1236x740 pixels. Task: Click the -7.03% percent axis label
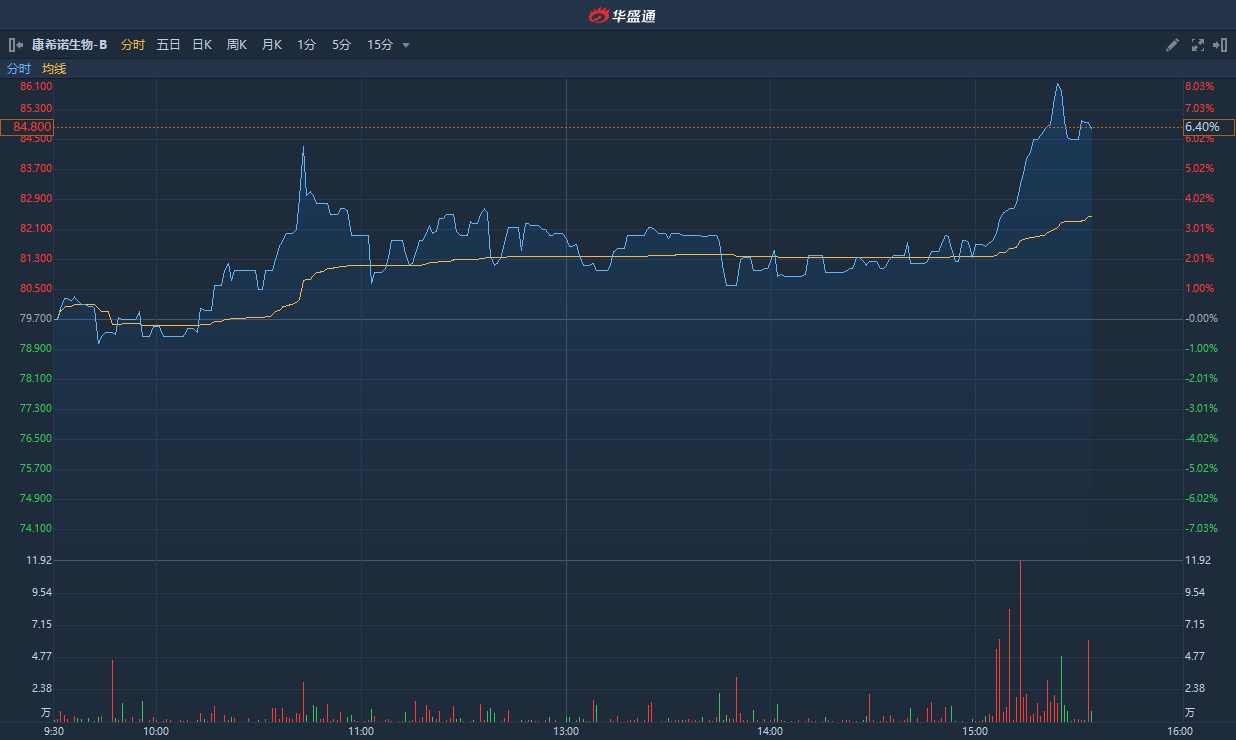1200,528
